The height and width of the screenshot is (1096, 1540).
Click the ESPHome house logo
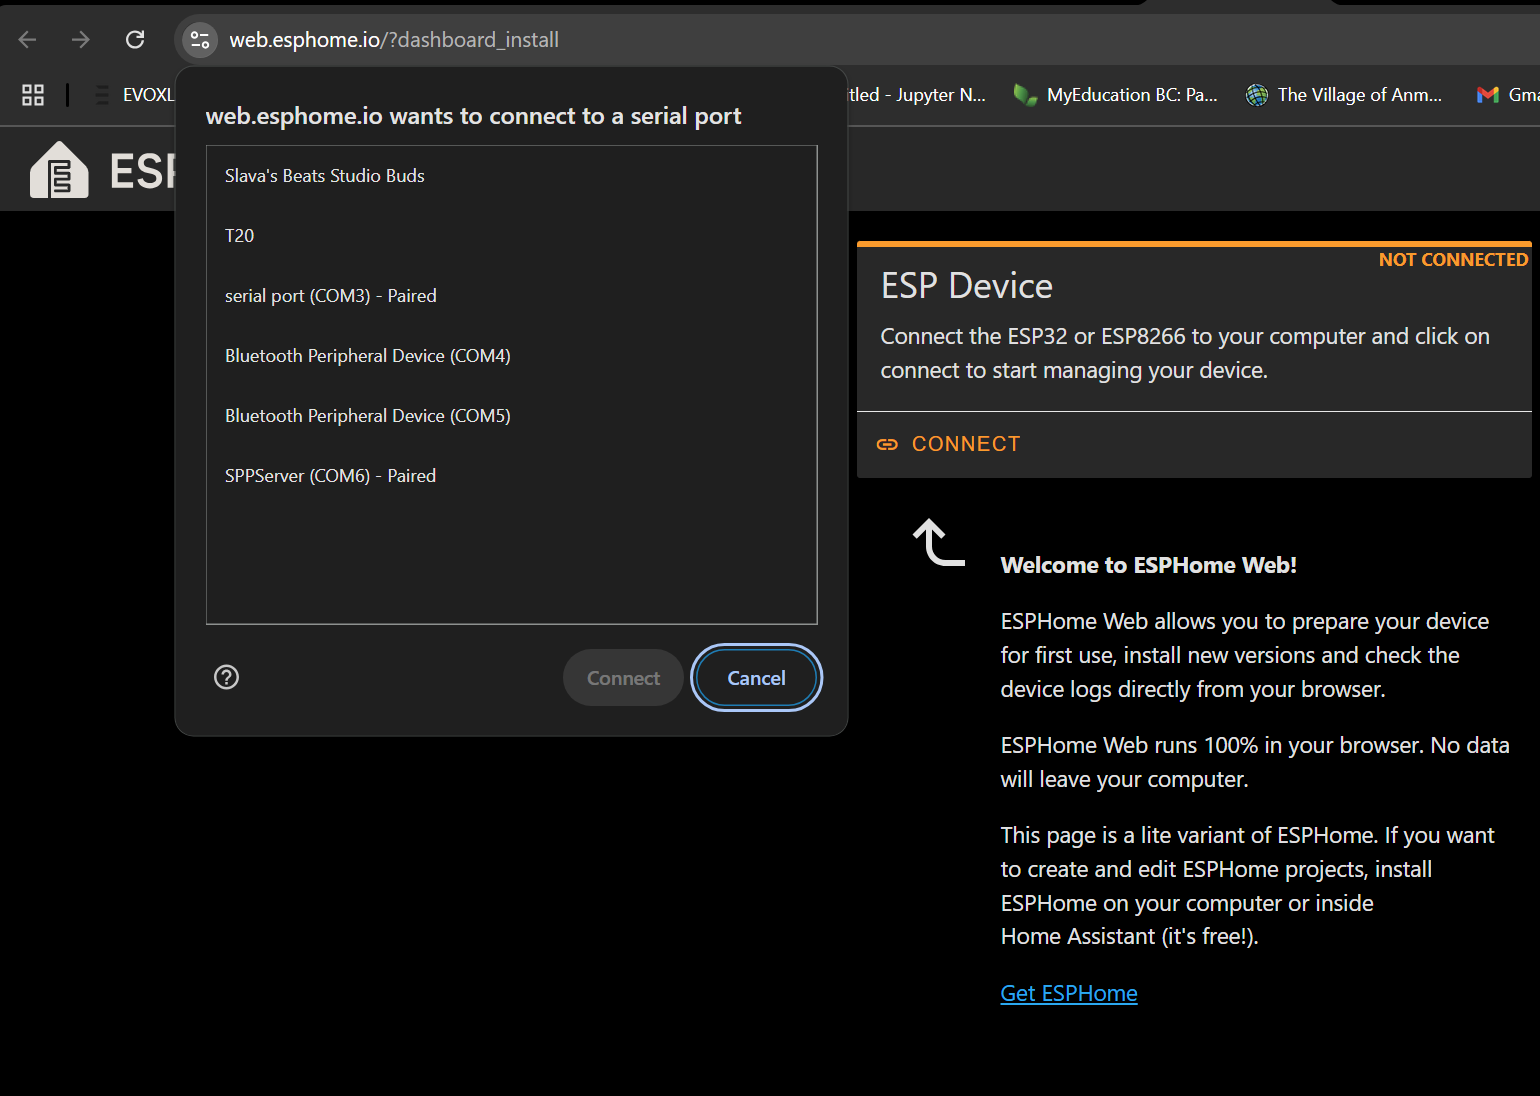[x=59, y=170]
